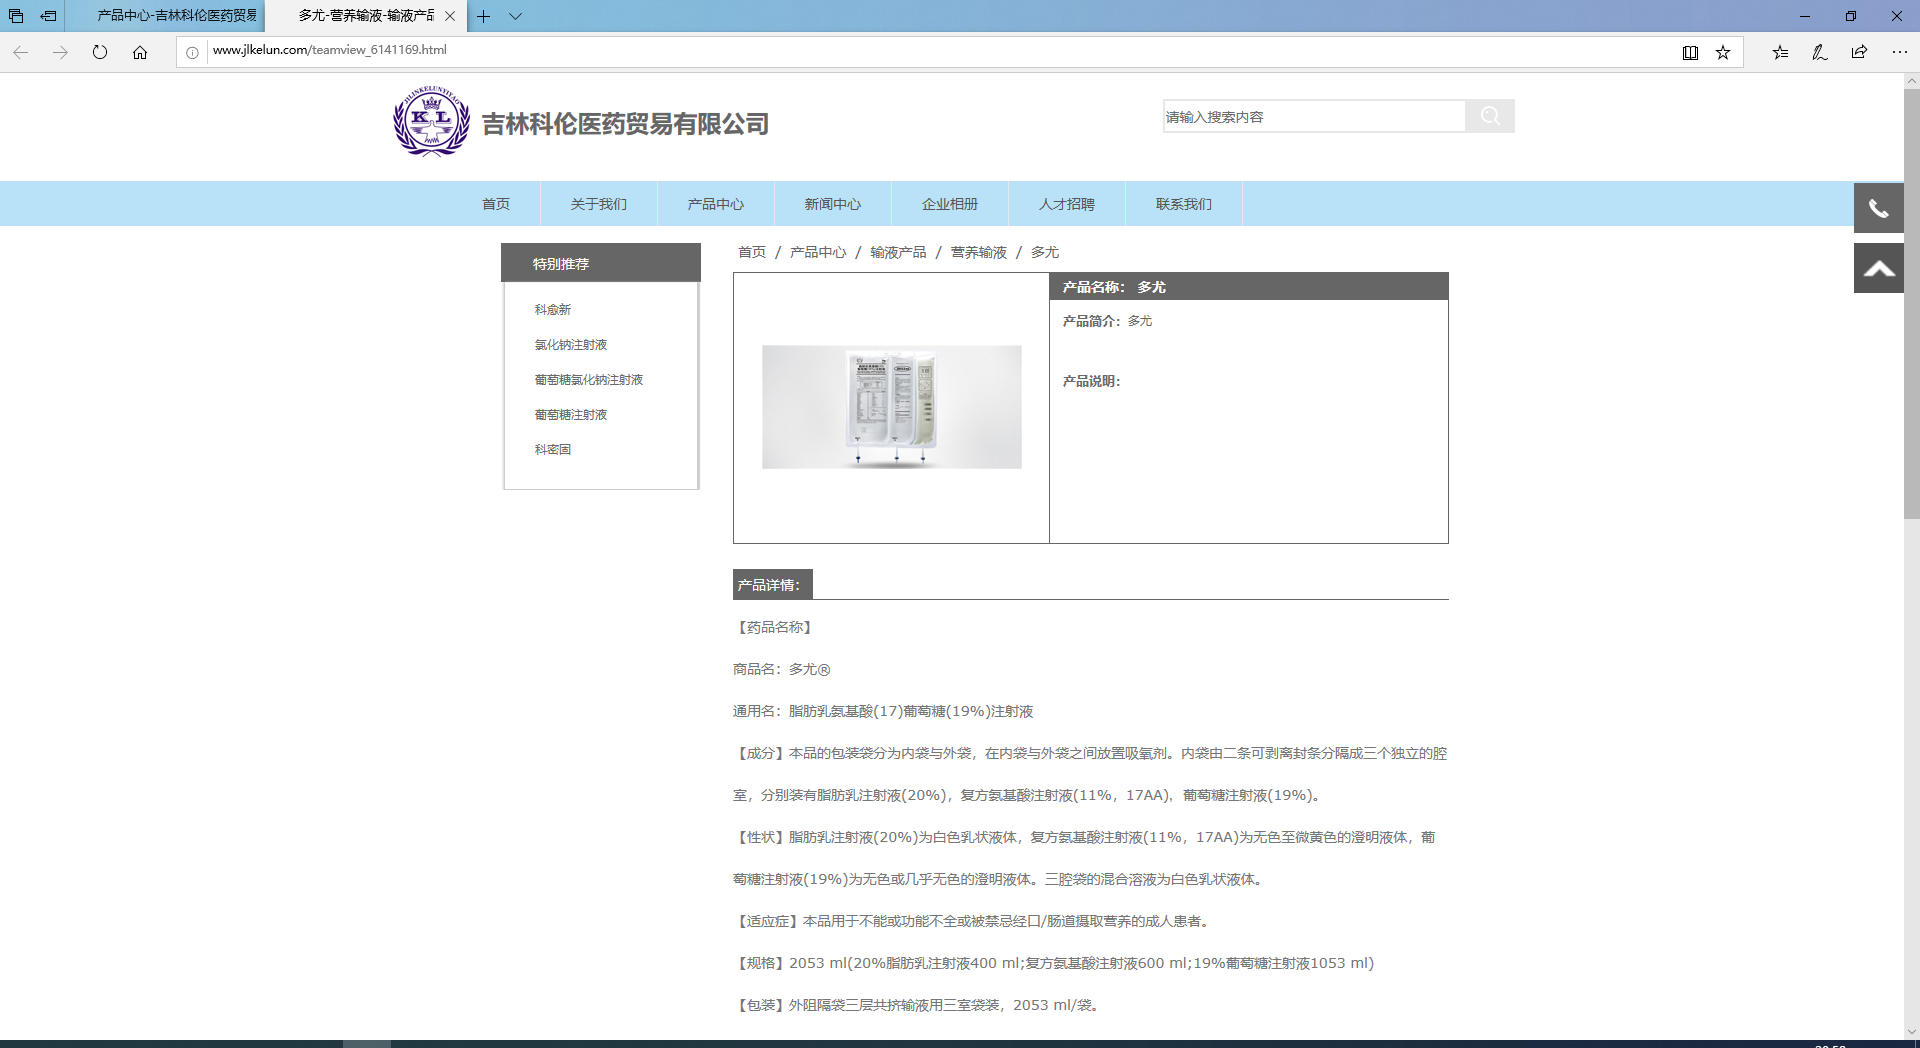The width and height of the screenshot is (1920, 1048).
Task: Click the browser address bar URL
Action: pos(330,50)
